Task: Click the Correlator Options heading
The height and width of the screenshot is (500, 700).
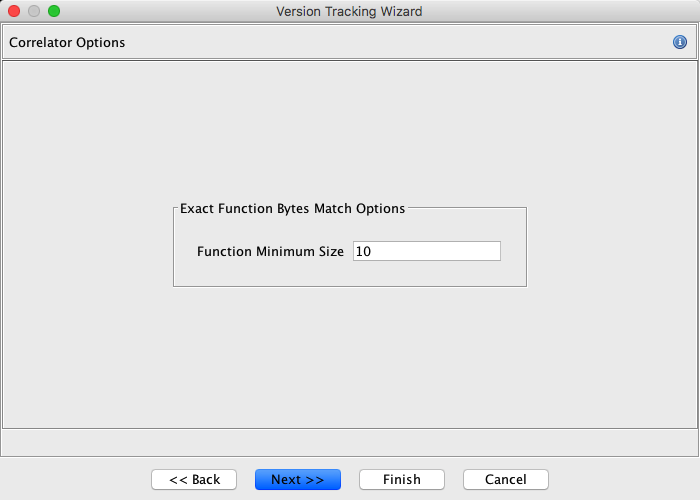Action: [x=67, y=43]
